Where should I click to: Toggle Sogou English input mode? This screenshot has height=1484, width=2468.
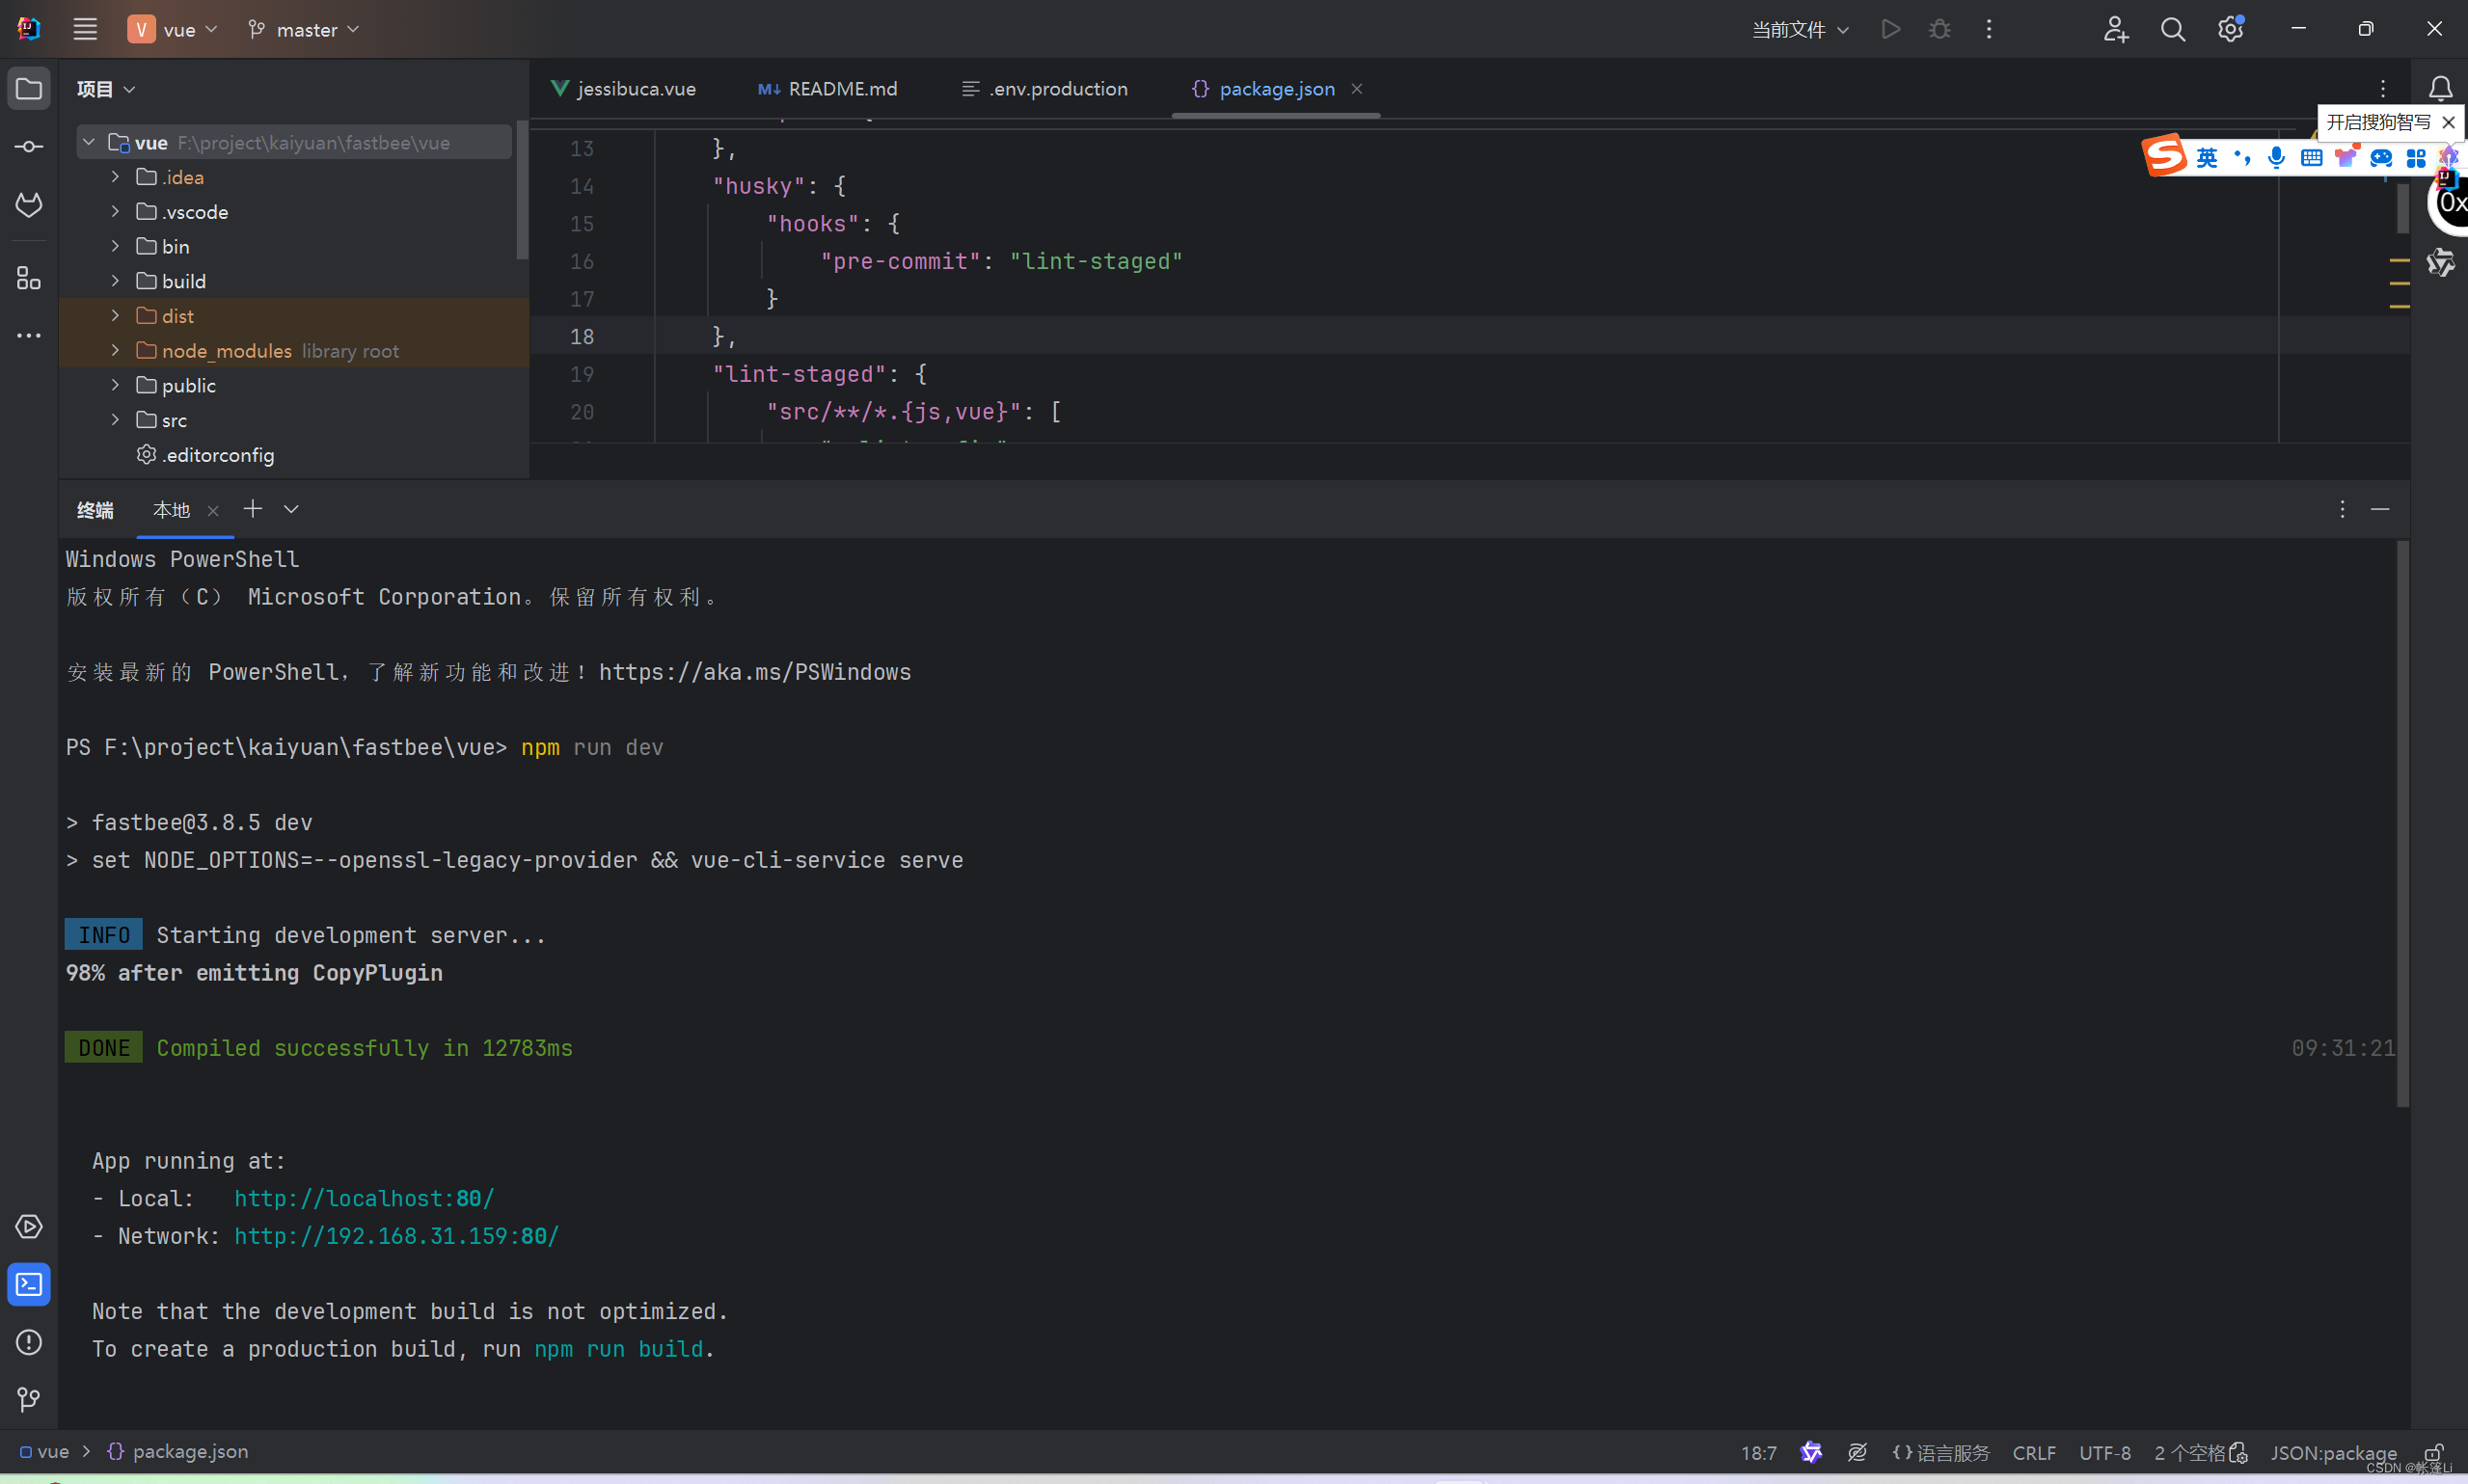(2206, 158)
